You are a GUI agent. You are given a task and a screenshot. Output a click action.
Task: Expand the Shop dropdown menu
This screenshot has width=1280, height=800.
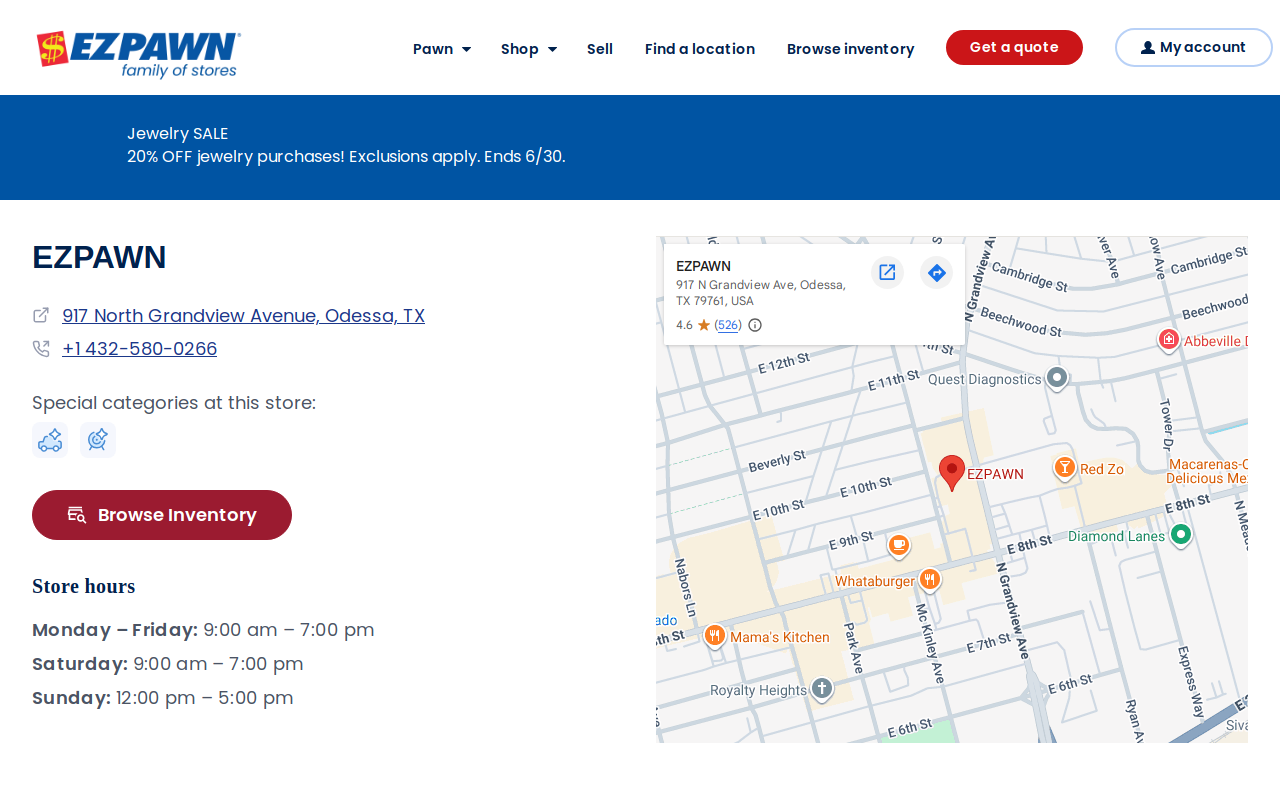[x=529, y=49]
